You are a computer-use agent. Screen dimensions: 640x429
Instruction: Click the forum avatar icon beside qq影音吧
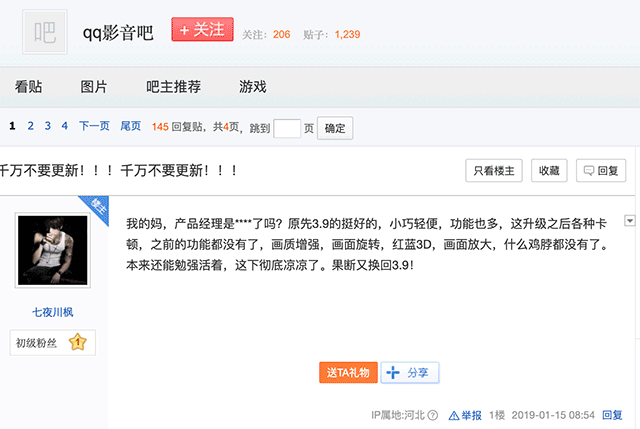click(45, 32)
